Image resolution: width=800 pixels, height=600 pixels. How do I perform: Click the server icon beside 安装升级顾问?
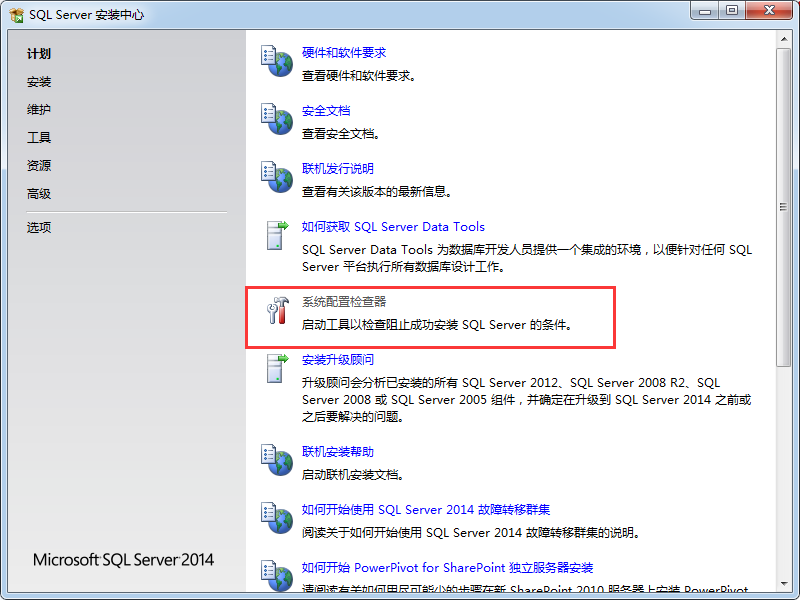coord(277,368)
